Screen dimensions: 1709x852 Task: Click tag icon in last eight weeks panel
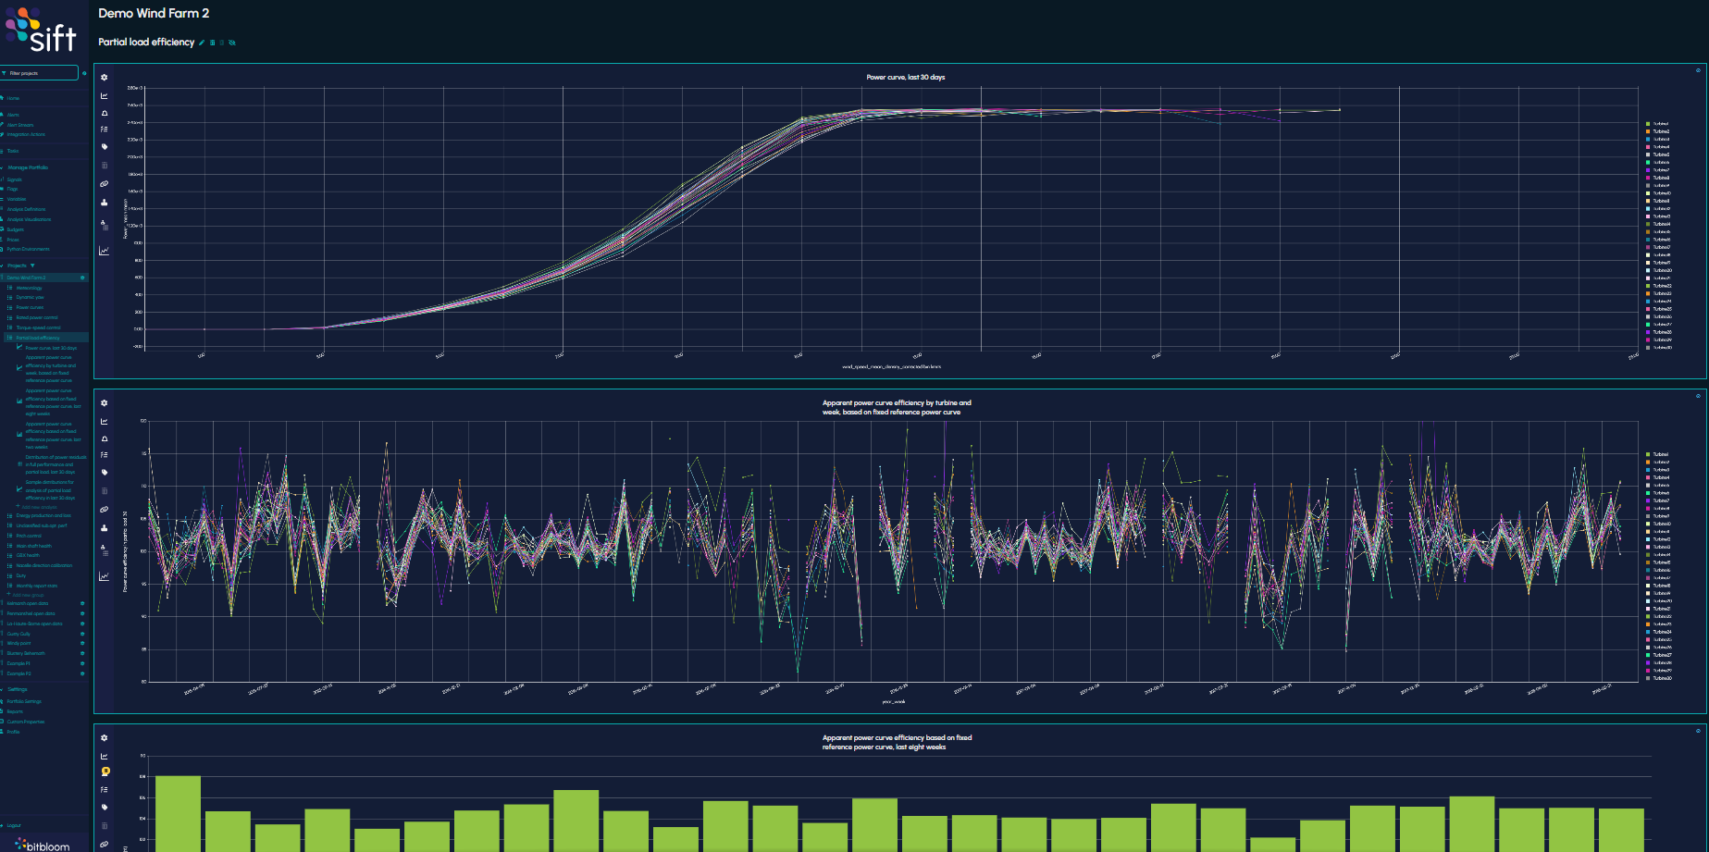click(104, 807)
